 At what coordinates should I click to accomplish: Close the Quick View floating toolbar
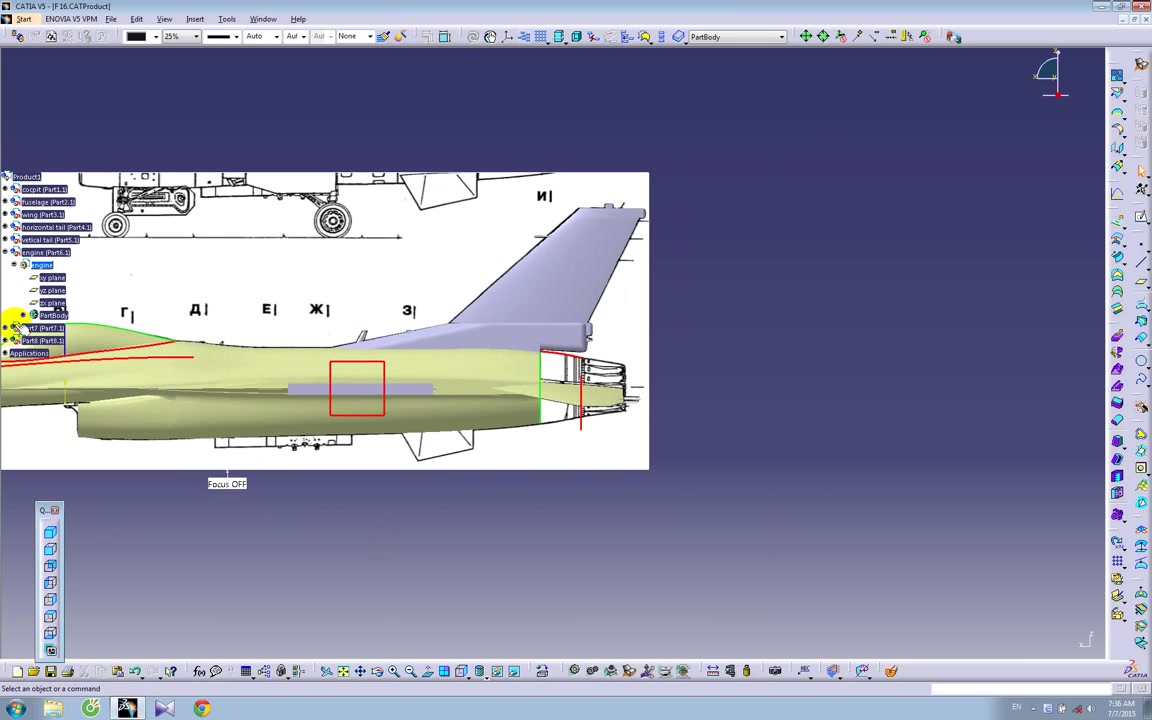[x=55, y=510]
